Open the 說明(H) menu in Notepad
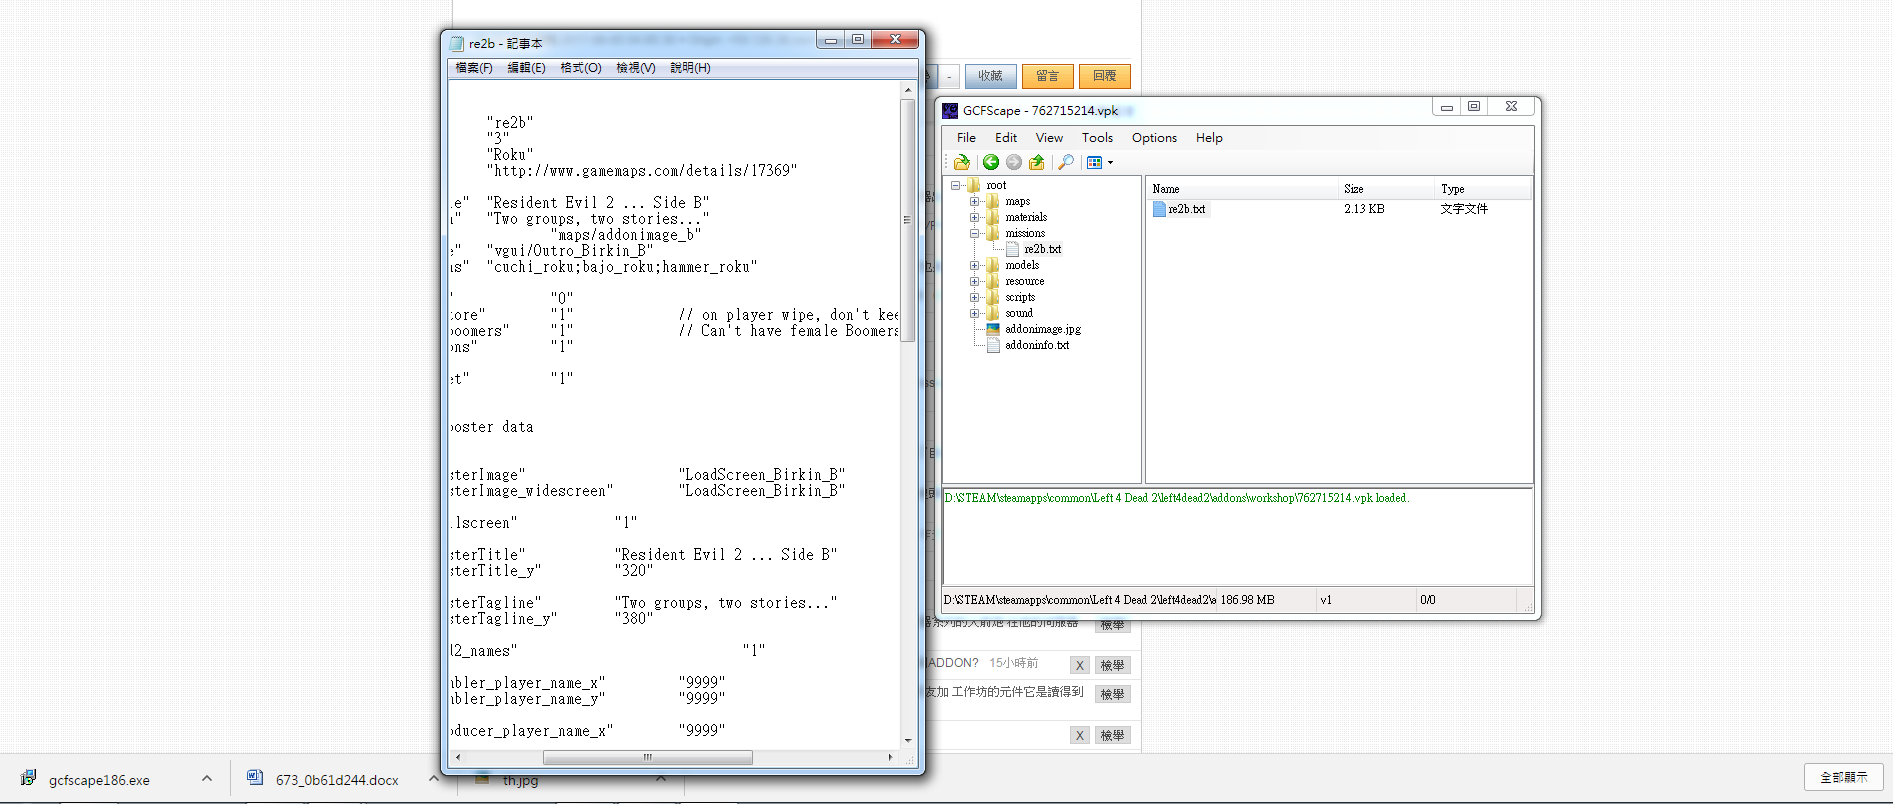The height and width of the screenshot is (804, 1893). point(690,68)
